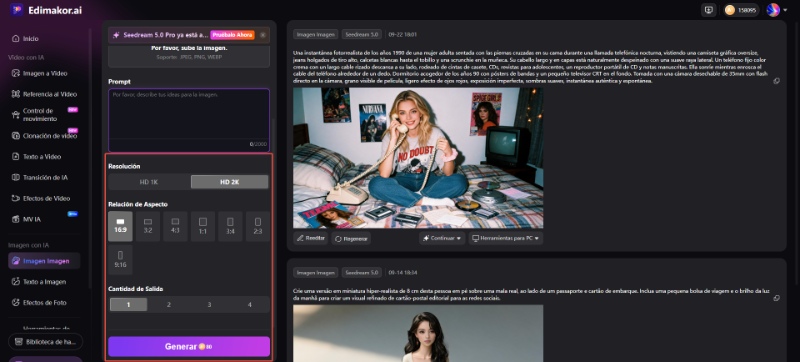The height and width of the screenshot is (362, 800).
Task: Open the miniature woman generated image
Action: pyautogui.click(x=418, y=333)
